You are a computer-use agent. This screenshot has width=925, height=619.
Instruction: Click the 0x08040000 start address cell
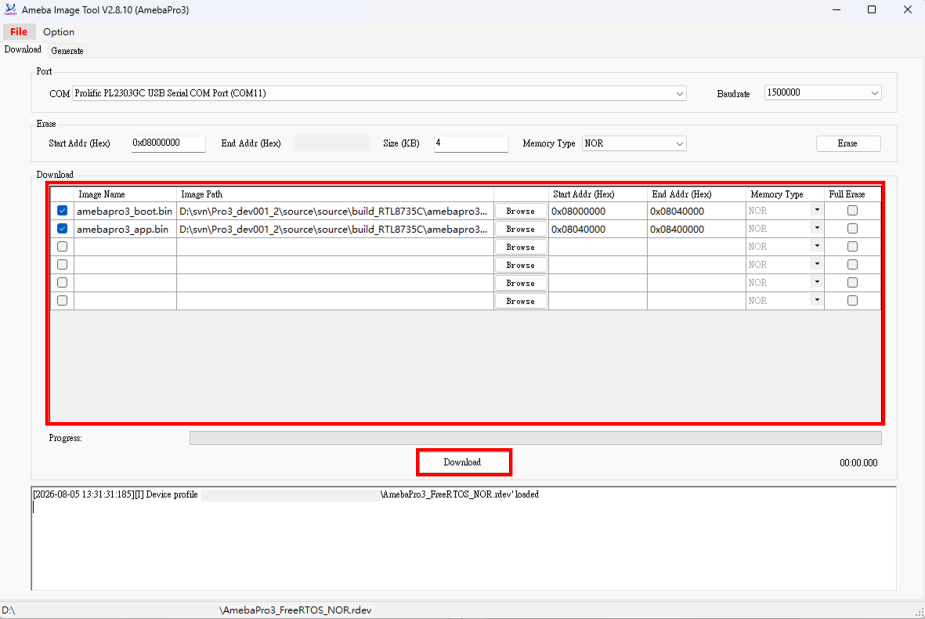[x=598, y=229]
